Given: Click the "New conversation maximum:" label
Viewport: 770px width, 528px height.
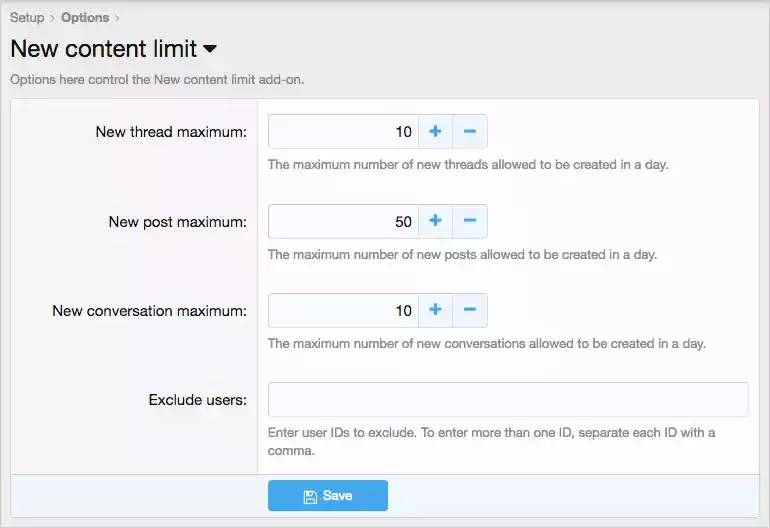Looking at the screenshot, I should click(x=149, y=311).
